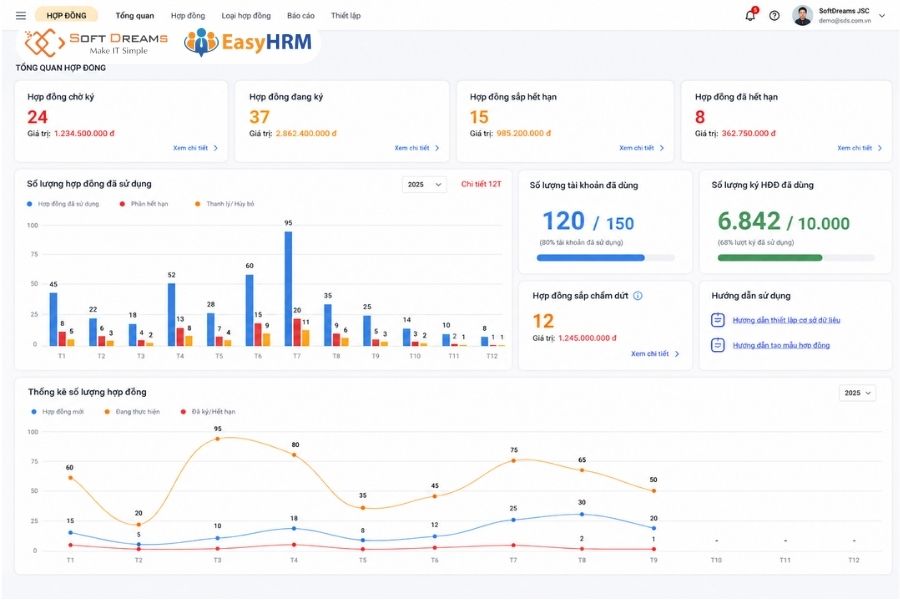Click blue line point labeled 30 at T8
This screenshot has width=900, height=600.
point(582,514)
